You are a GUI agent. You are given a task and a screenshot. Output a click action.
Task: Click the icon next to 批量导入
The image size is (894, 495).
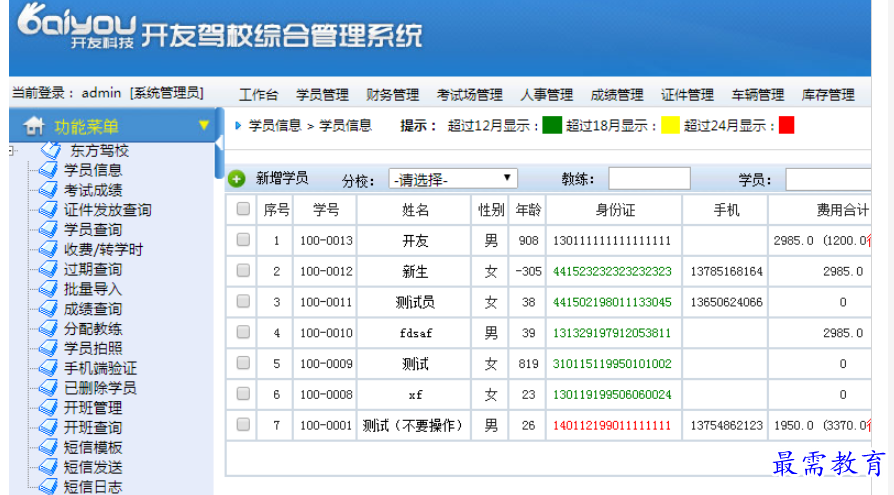(x=48, y=289)
